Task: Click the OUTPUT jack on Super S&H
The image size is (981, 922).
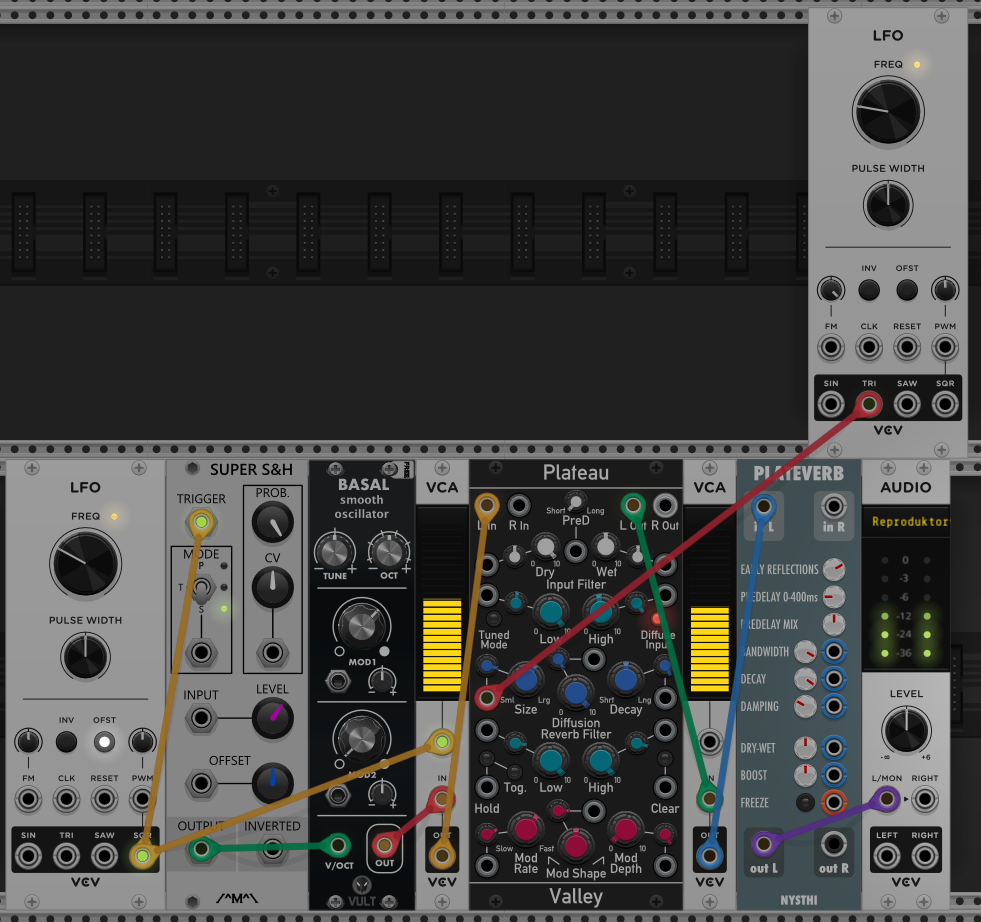Action: tap(201, 849)
